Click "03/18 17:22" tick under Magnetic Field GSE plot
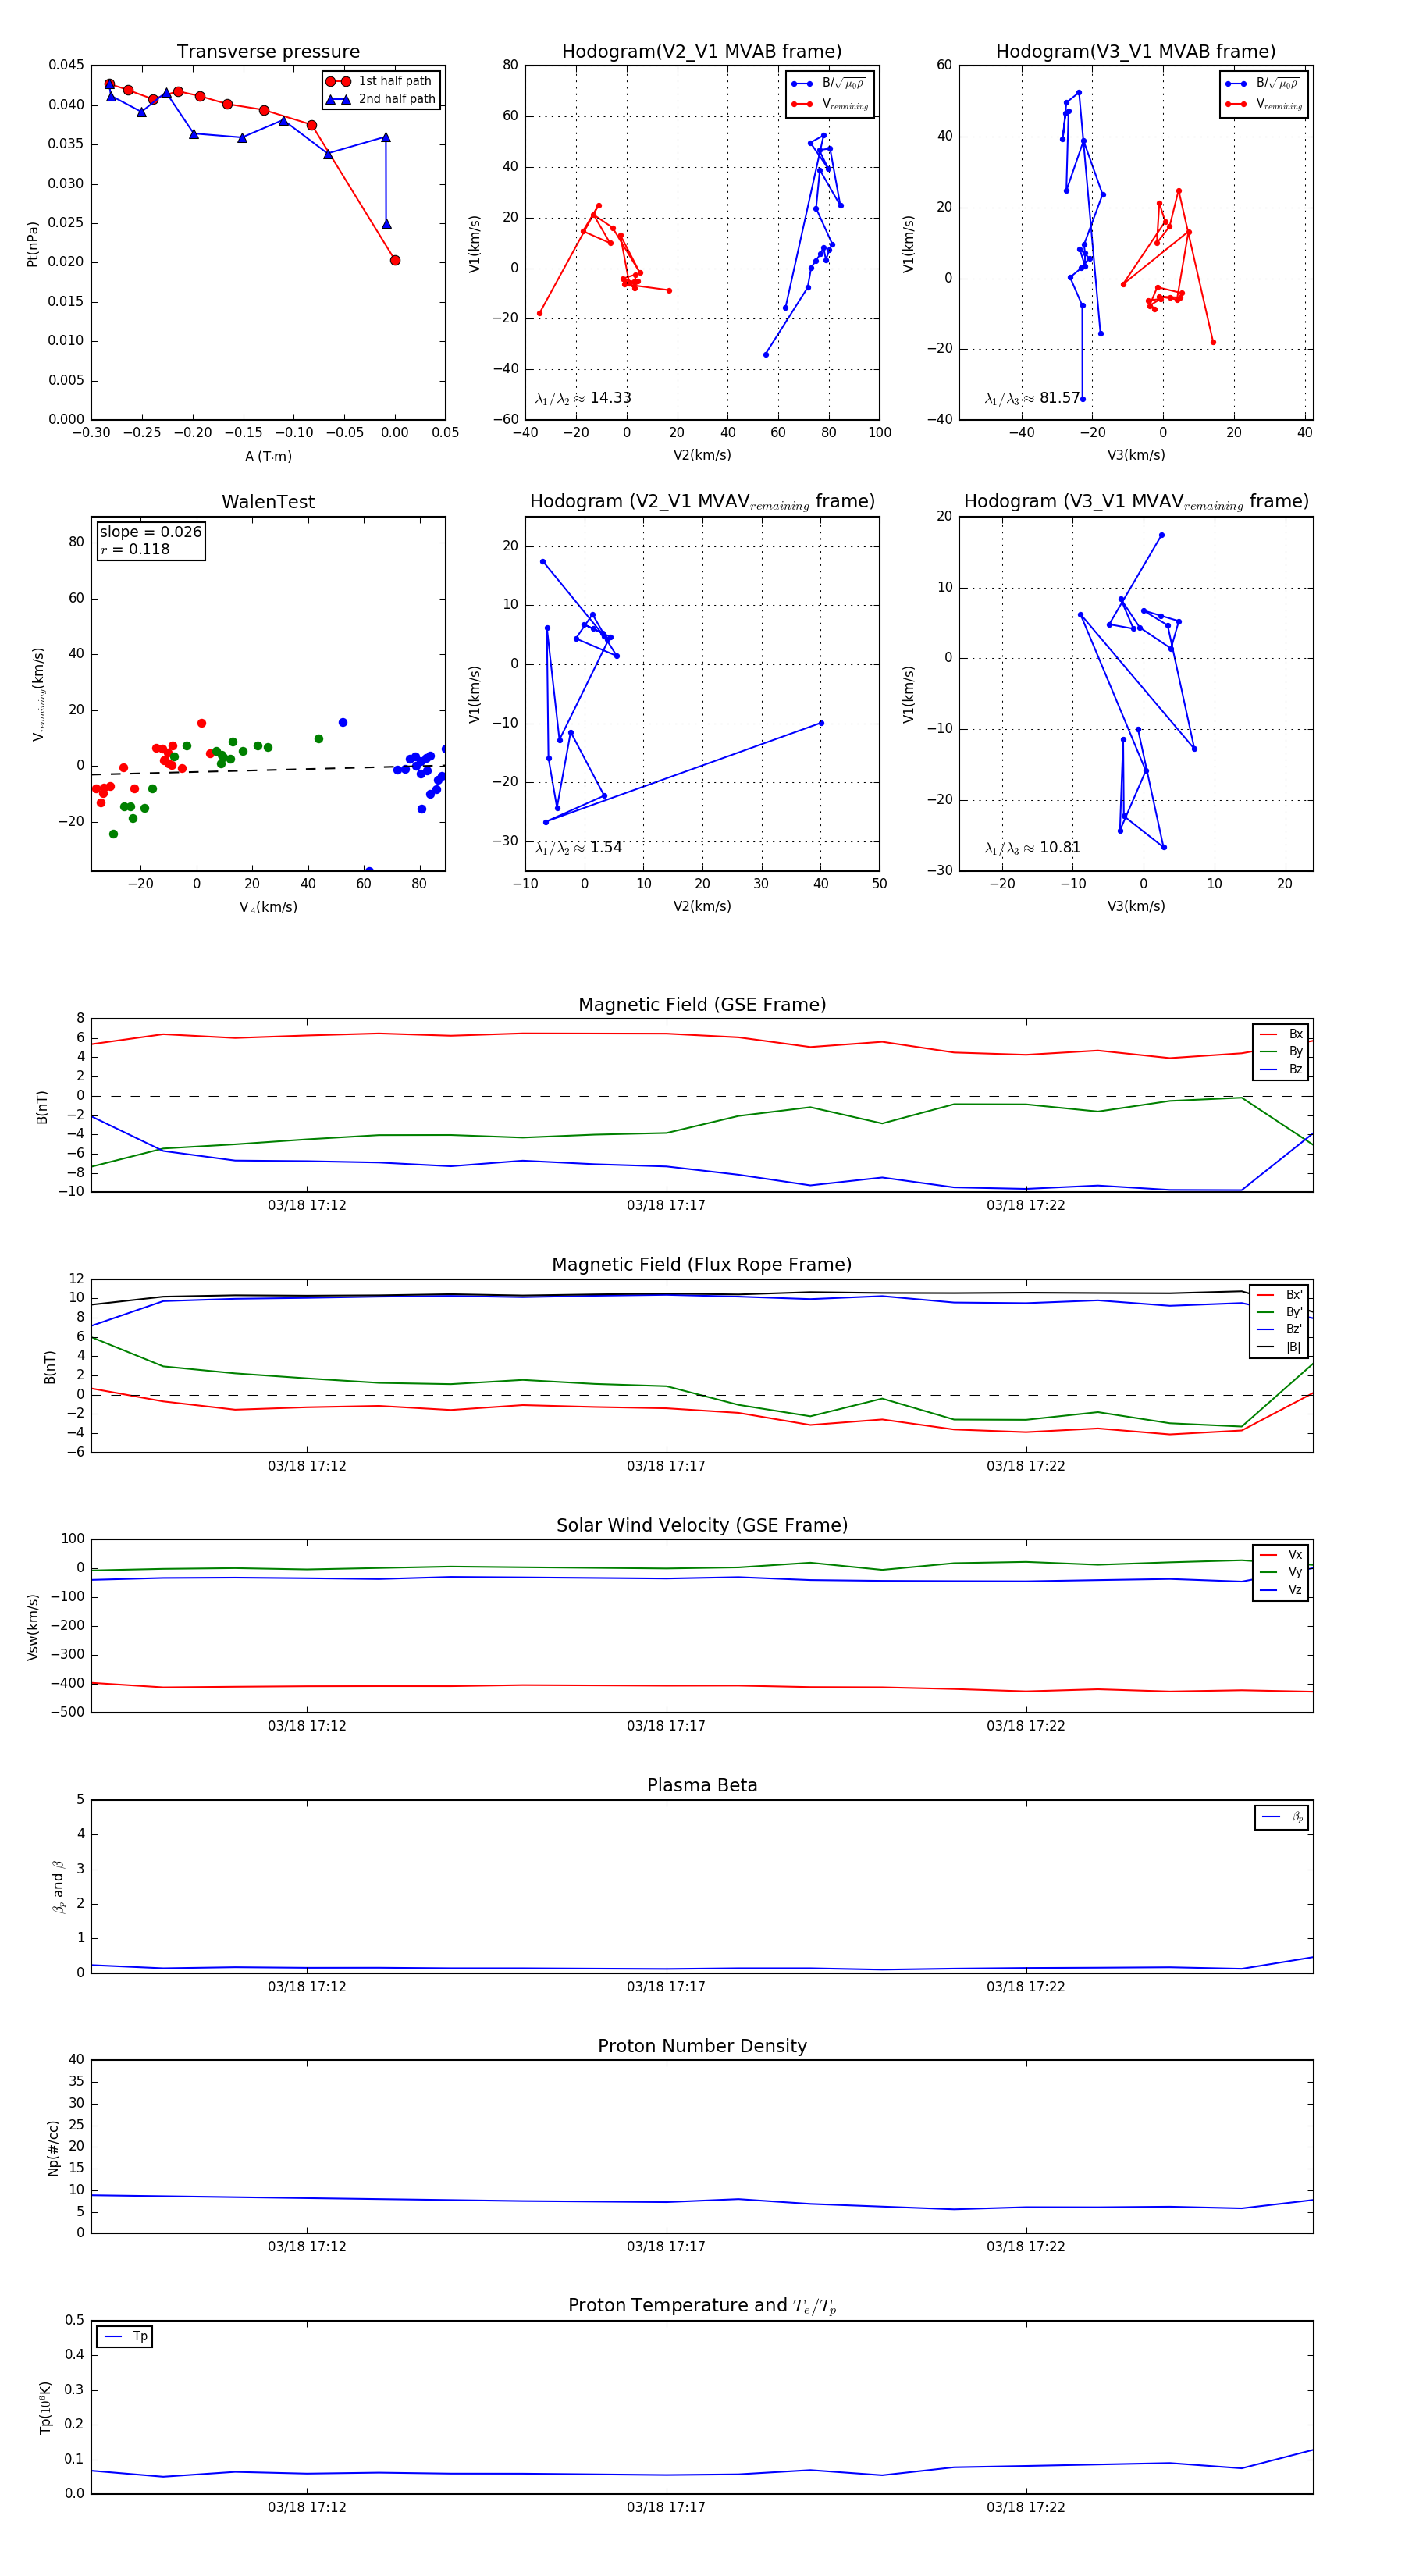 (1026, 1206)
